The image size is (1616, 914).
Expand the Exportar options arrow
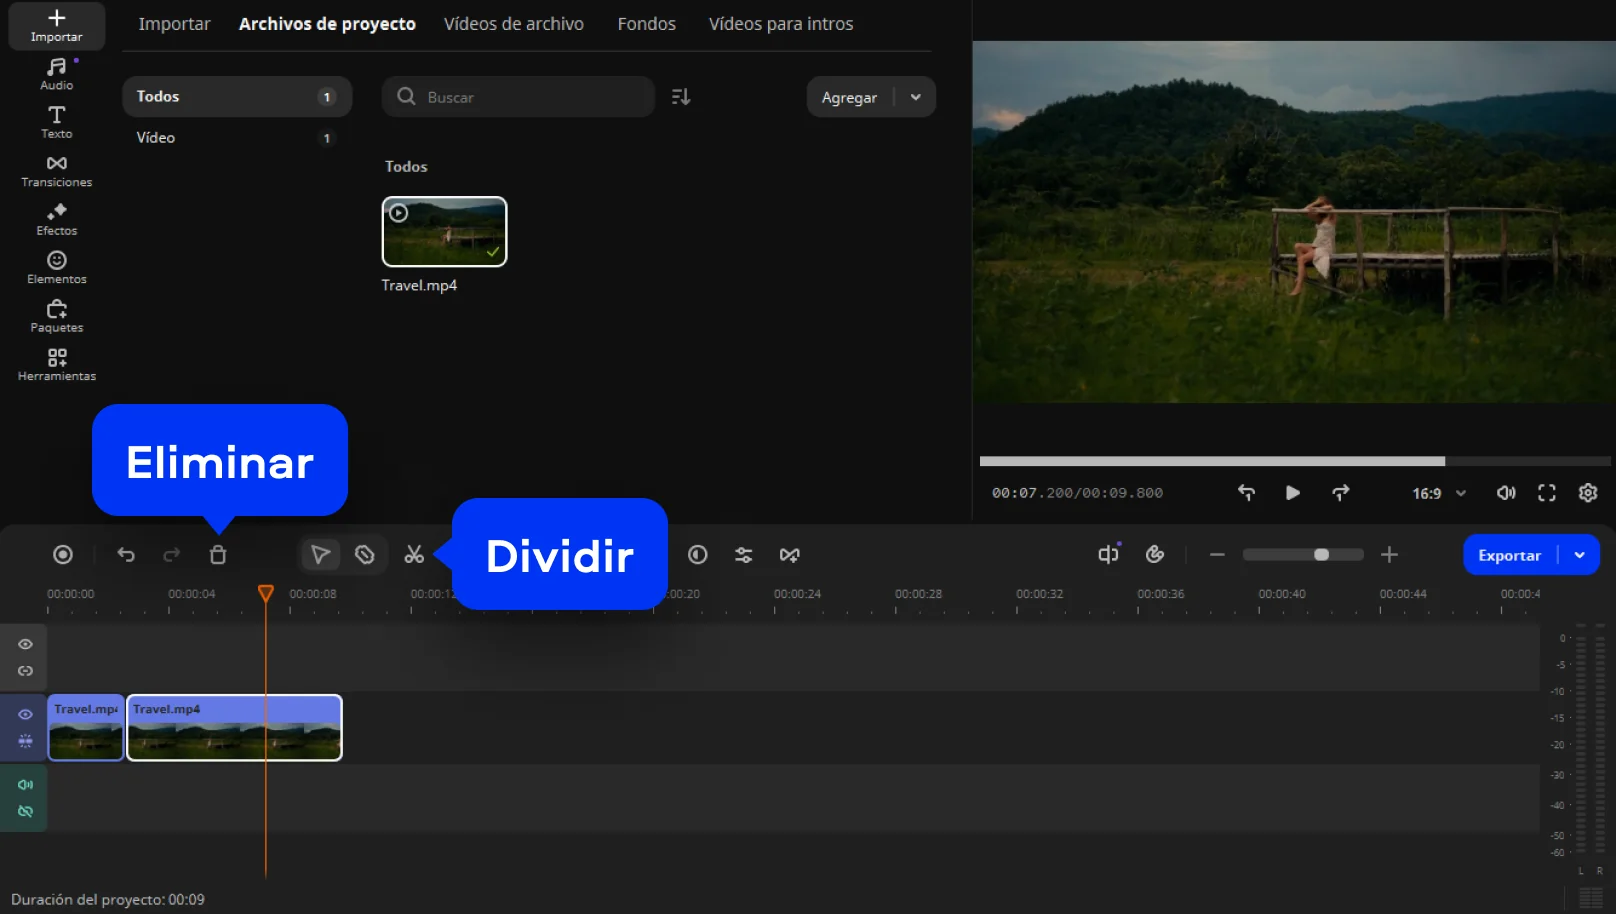(x=1579, y=555)
